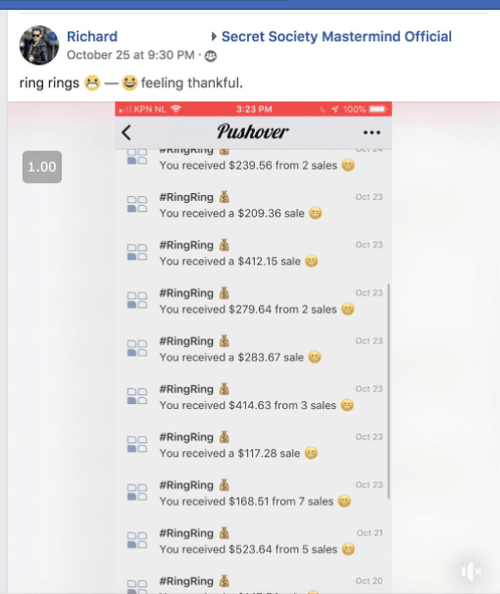The width and height of the screenshot is (500, 594).
Task: Open the $279.64 from 2 sales message
Action: pyautogui.click(x=254, y=301)
